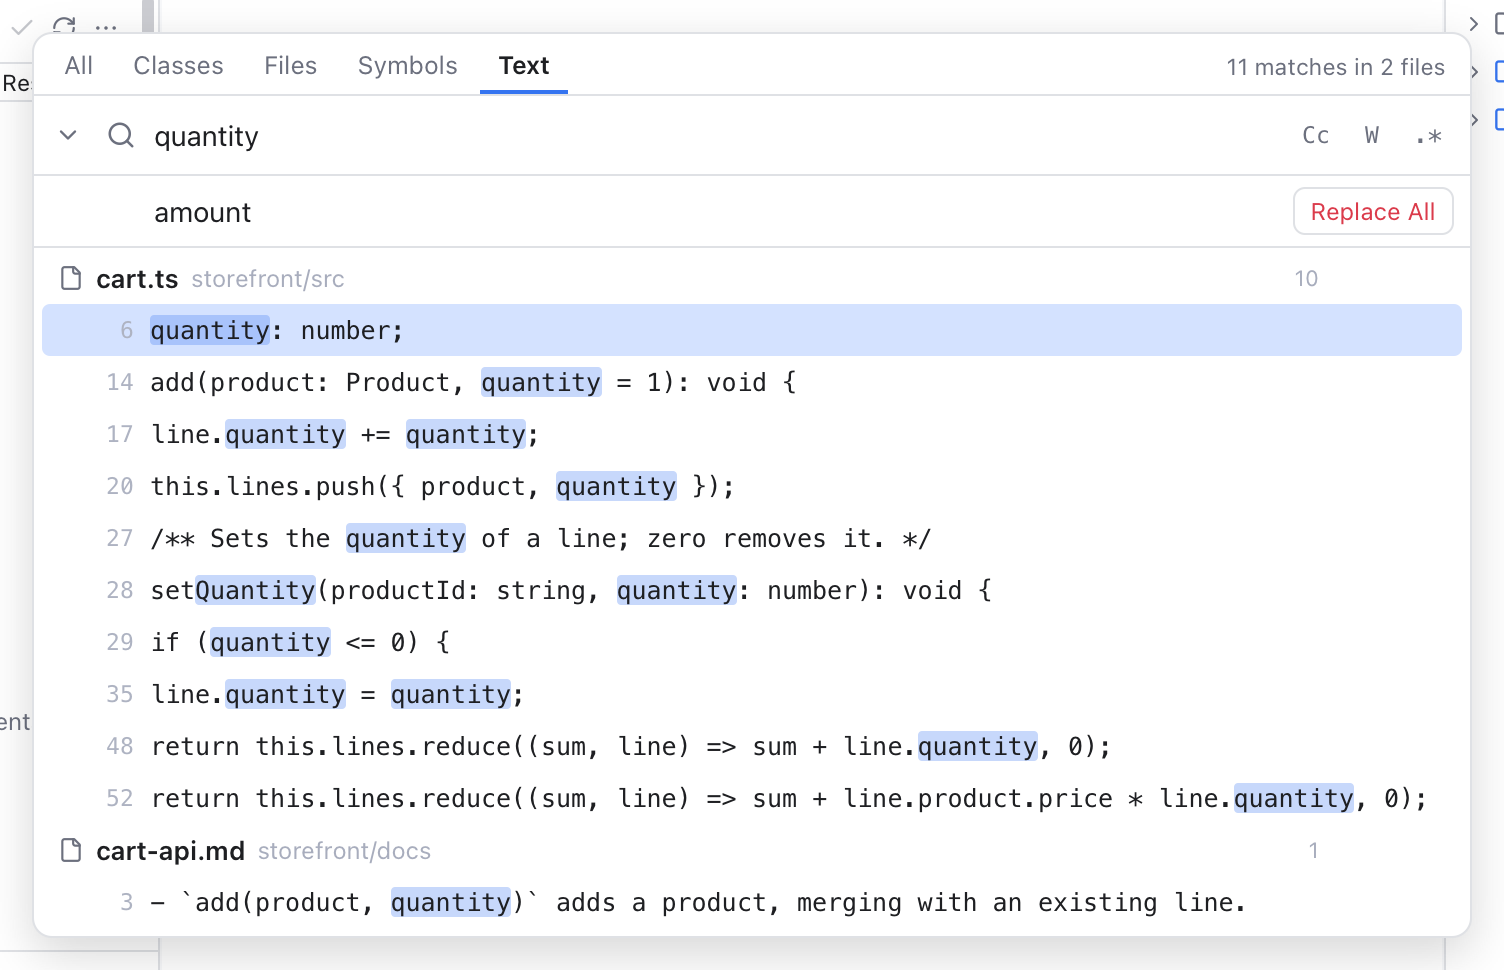
Task: Open the ellipsis menu in background window
Action: (106, 27)
